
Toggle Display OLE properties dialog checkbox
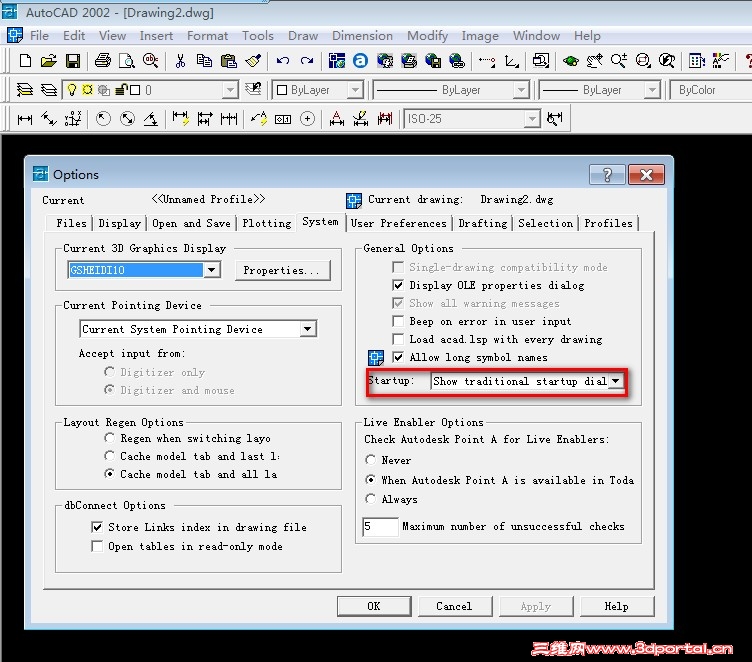398,285
